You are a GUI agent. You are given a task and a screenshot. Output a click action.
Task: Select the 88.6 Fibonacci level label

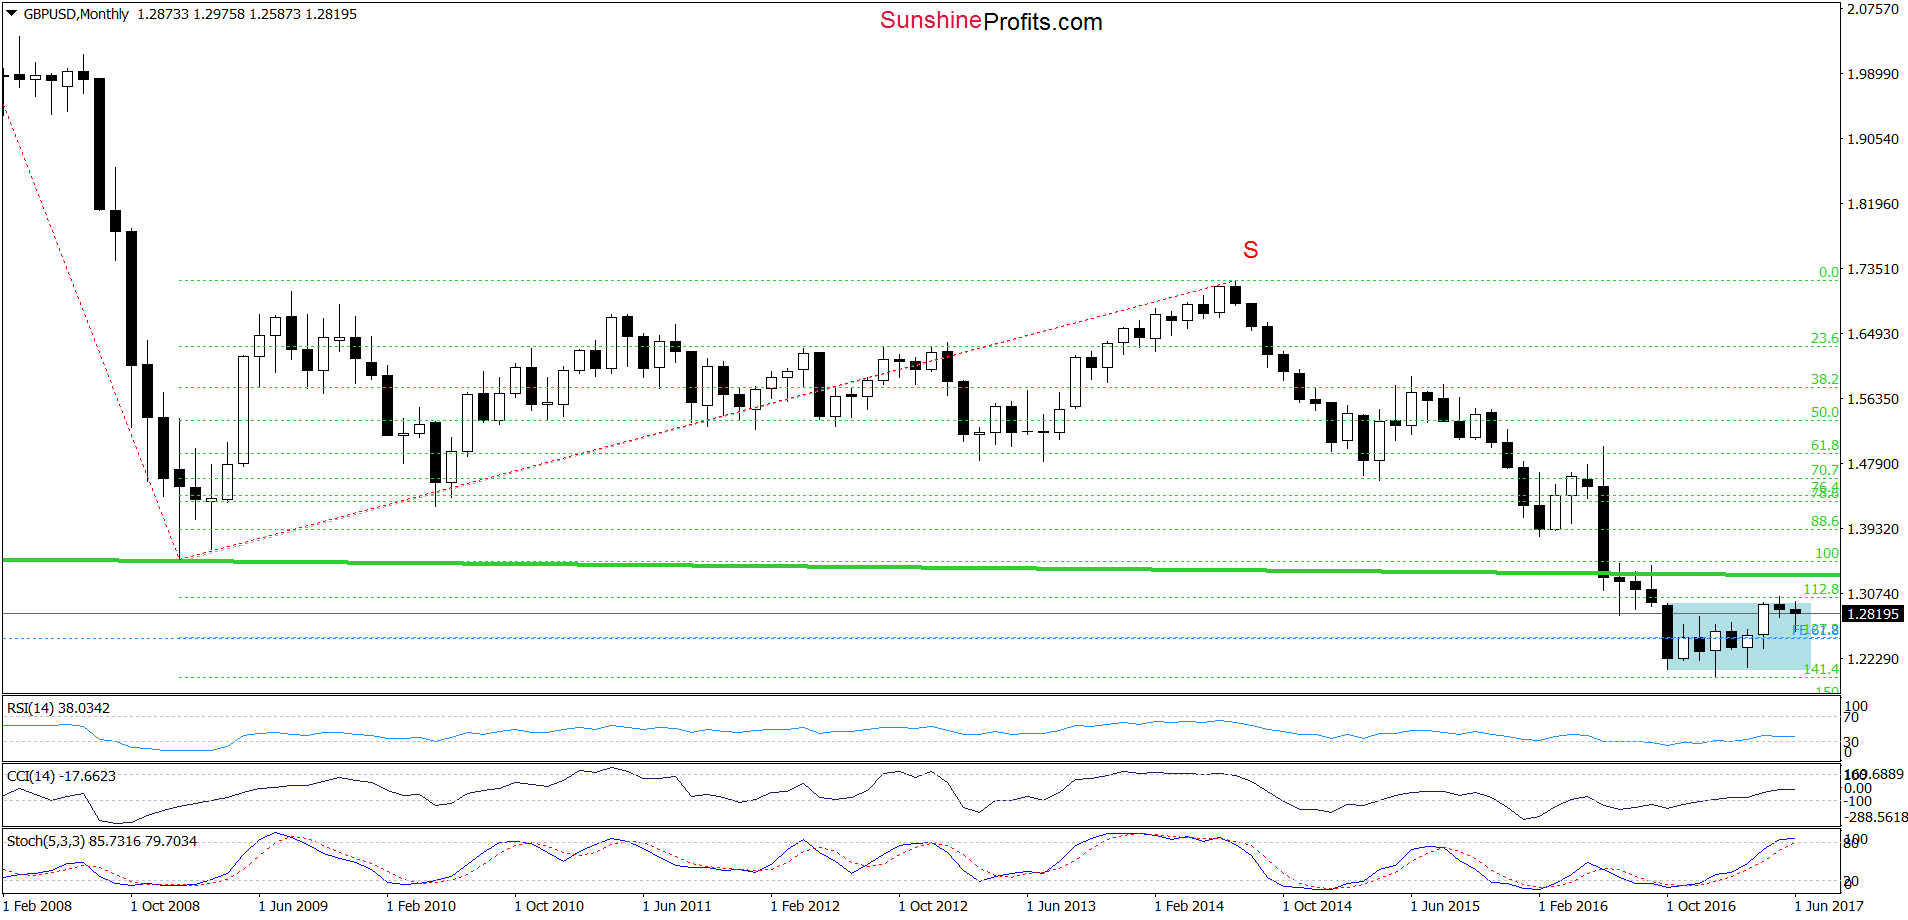1825,521
